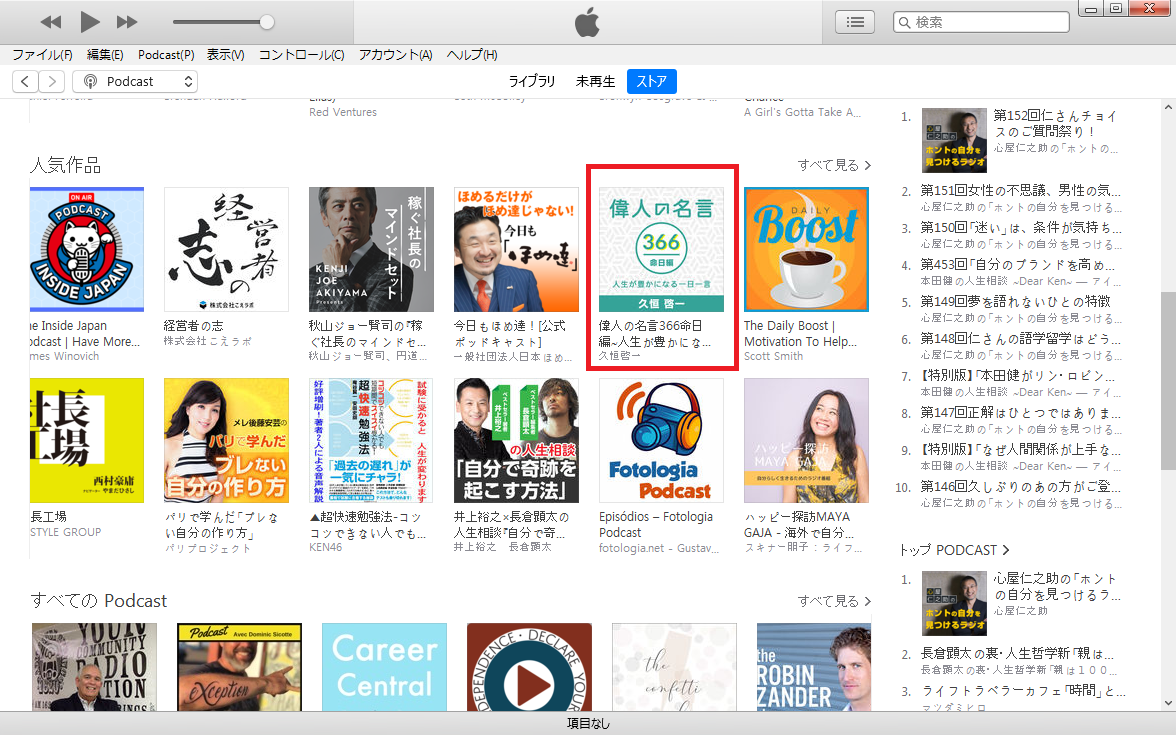Show all 人気作品 with すべて見る
1176x735 pixels.
point(834,165)
